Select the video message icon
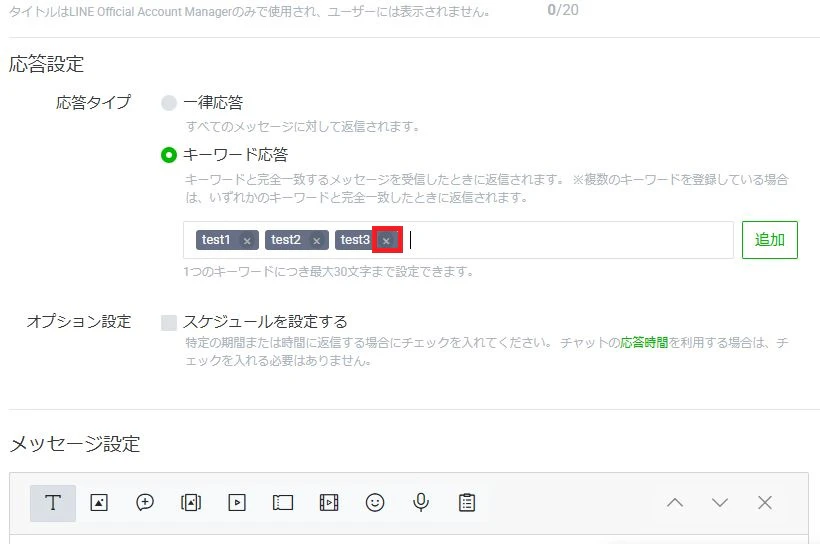The height and width of the screenshot is (544, 820). [x=237, y=503]
